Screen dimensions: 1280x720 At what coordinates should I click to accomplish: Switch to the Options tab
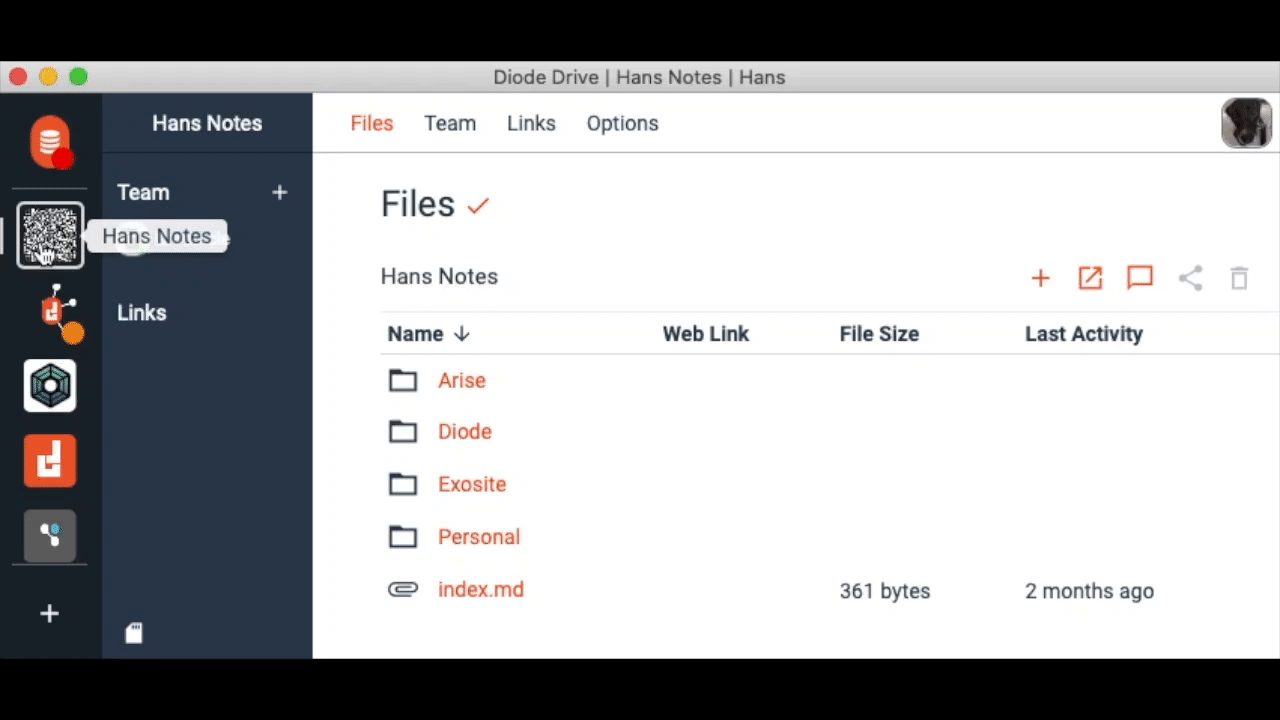pyautogui.click(x=622, y=123)
